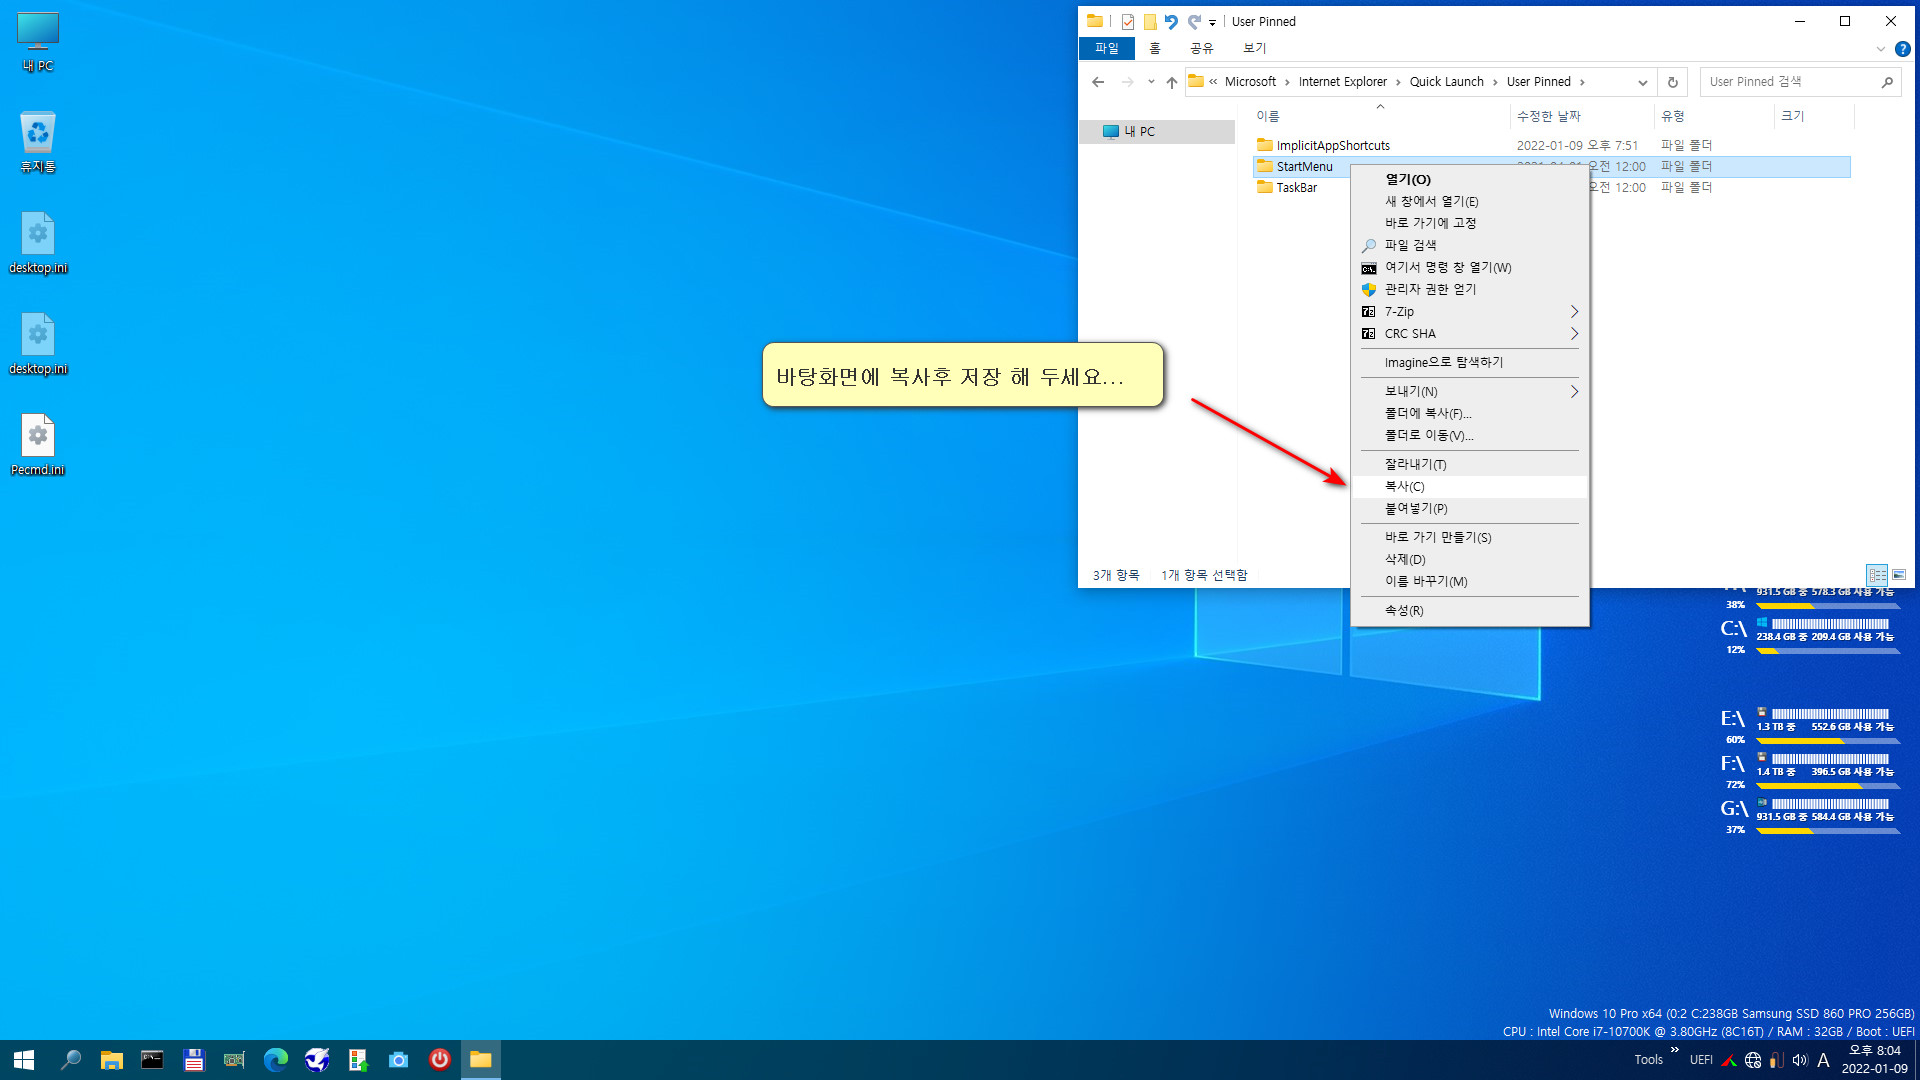Open Explorer help question mark icon
Screen dimensions: 1920x1080
tap(1903, 48)
